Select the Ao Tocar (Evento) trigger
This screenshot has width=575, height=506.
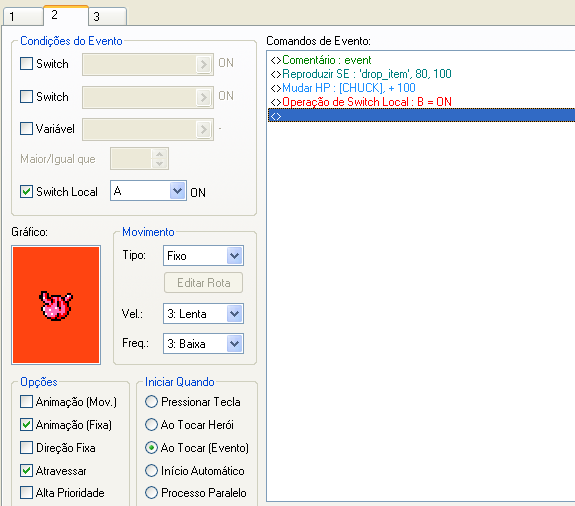[151, 448]
